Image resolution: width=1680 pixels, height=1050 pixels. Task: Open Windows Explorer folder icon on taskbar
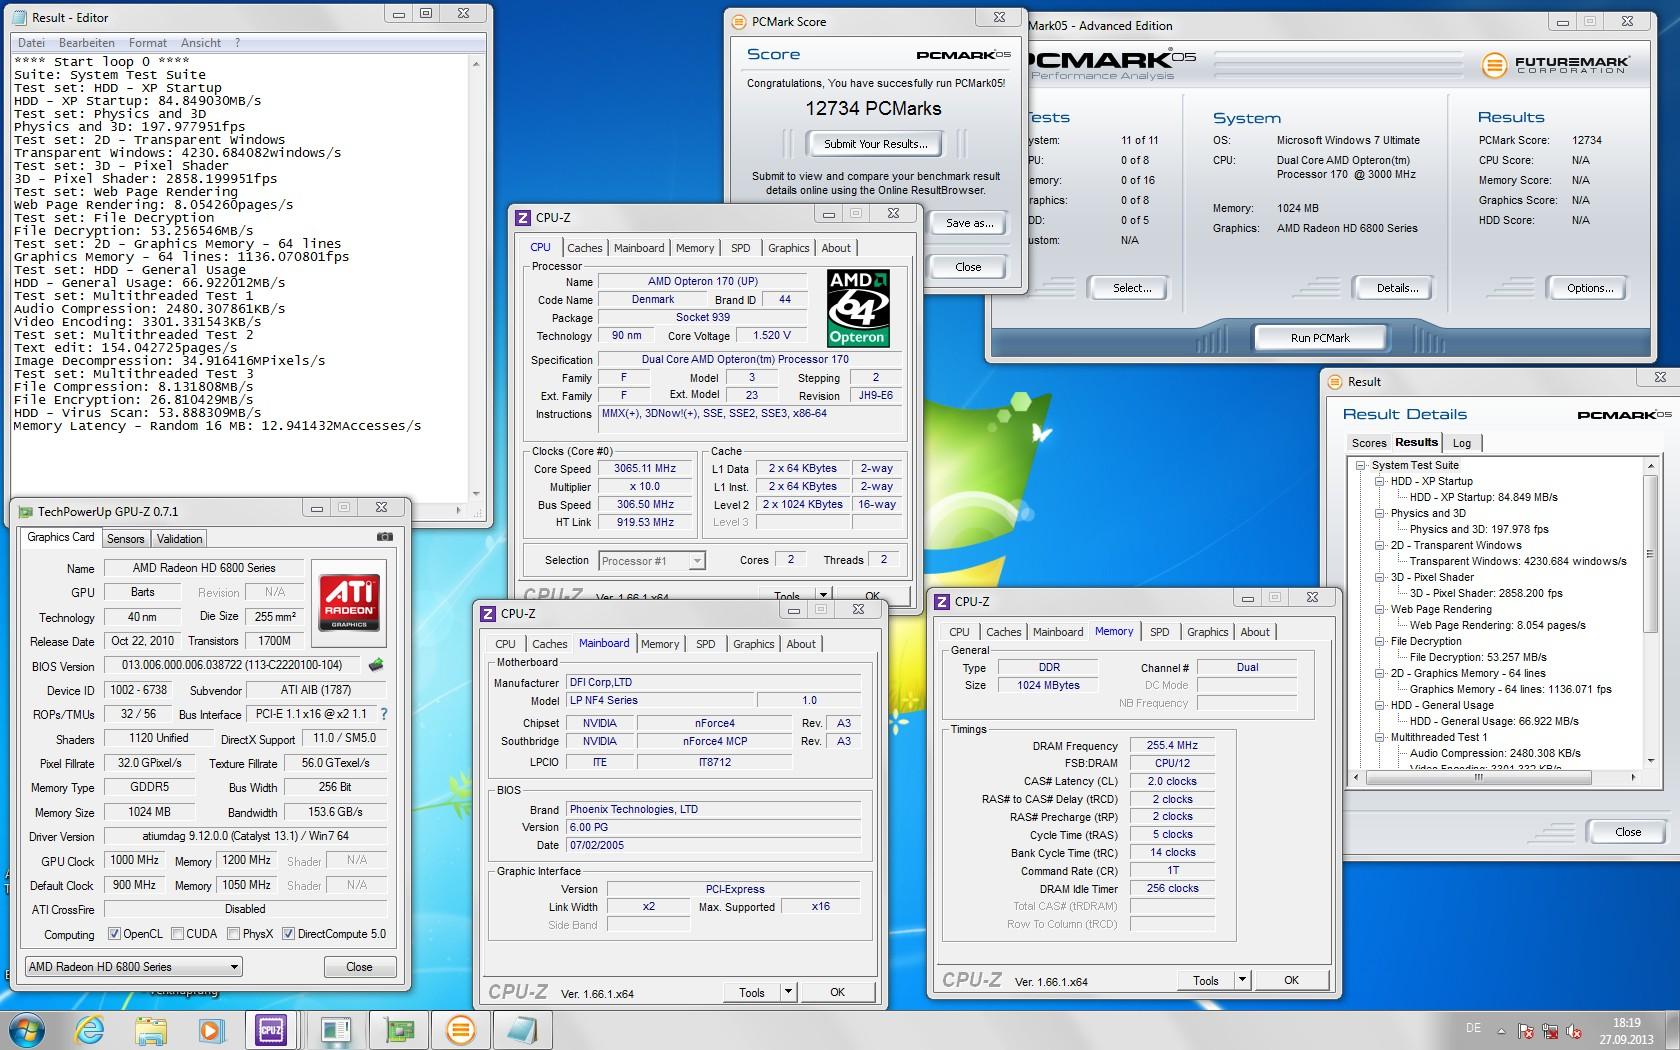click(x=151, y=1030)
